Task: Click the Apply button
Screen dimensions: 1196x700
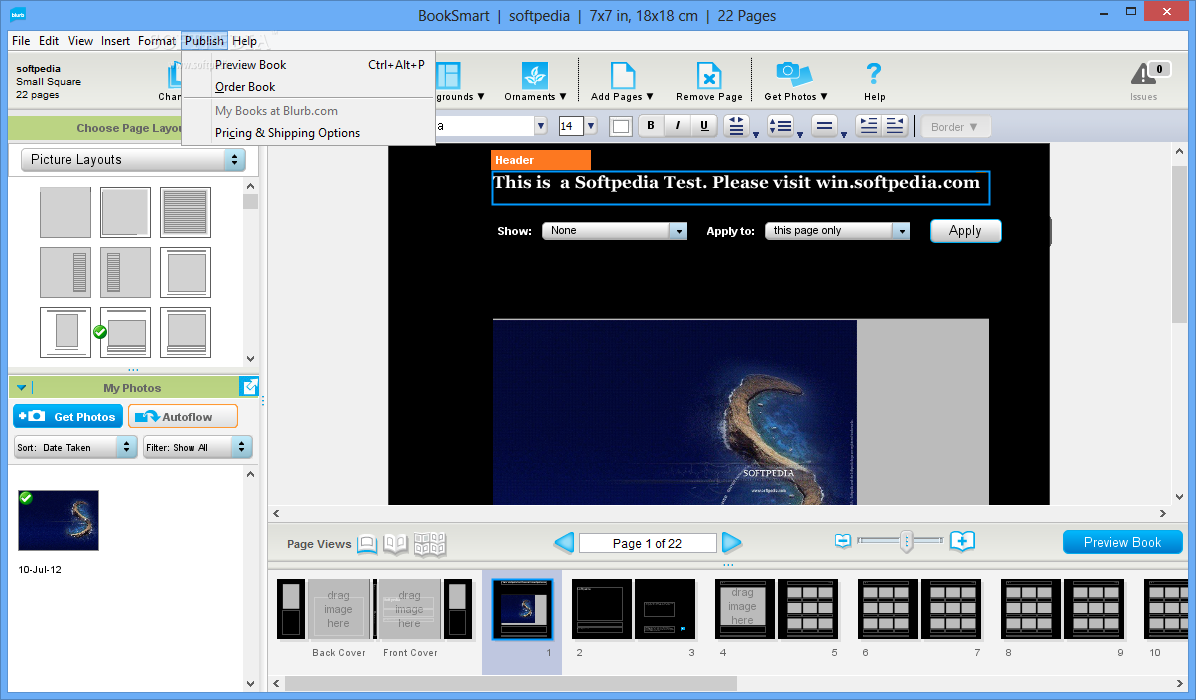Action: (x=965, y=230)
